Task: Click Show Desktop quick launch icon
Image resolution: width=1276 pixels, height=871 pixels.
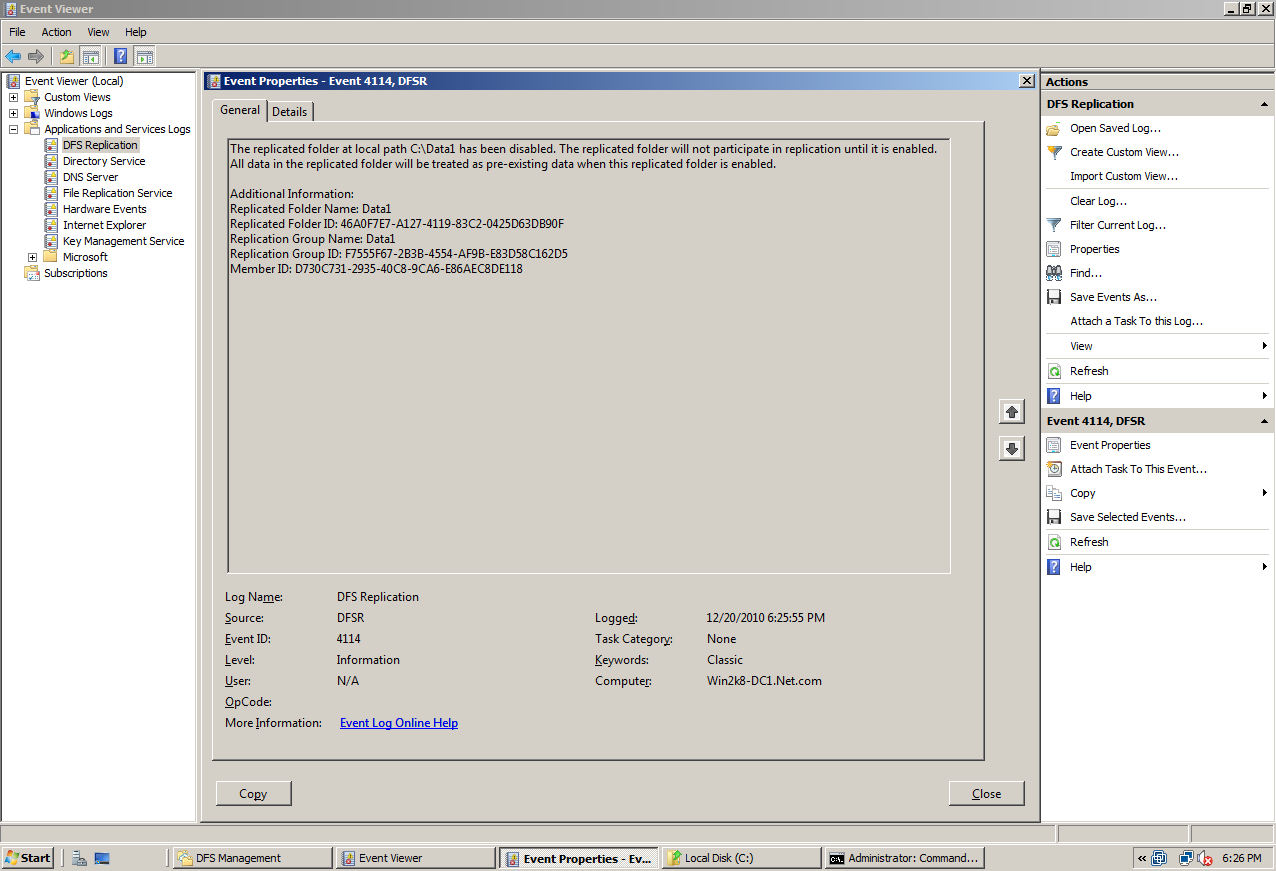Action: click(x=102, y=858)
